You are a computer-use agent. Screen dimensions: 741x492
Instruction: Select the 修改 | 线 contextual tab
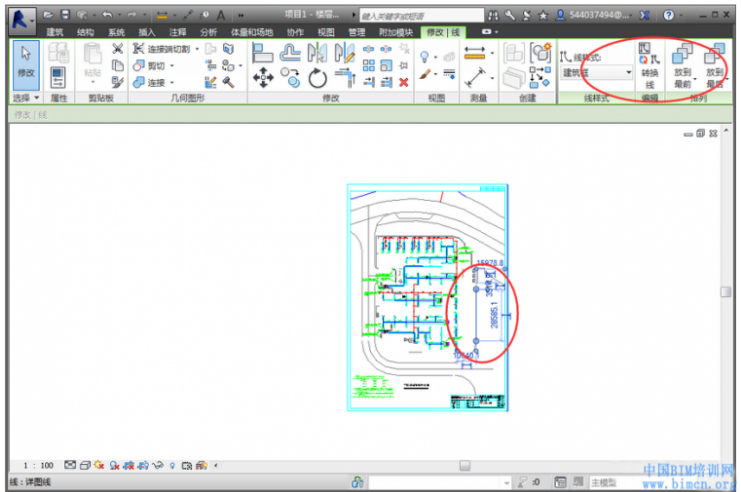[443, 32]
